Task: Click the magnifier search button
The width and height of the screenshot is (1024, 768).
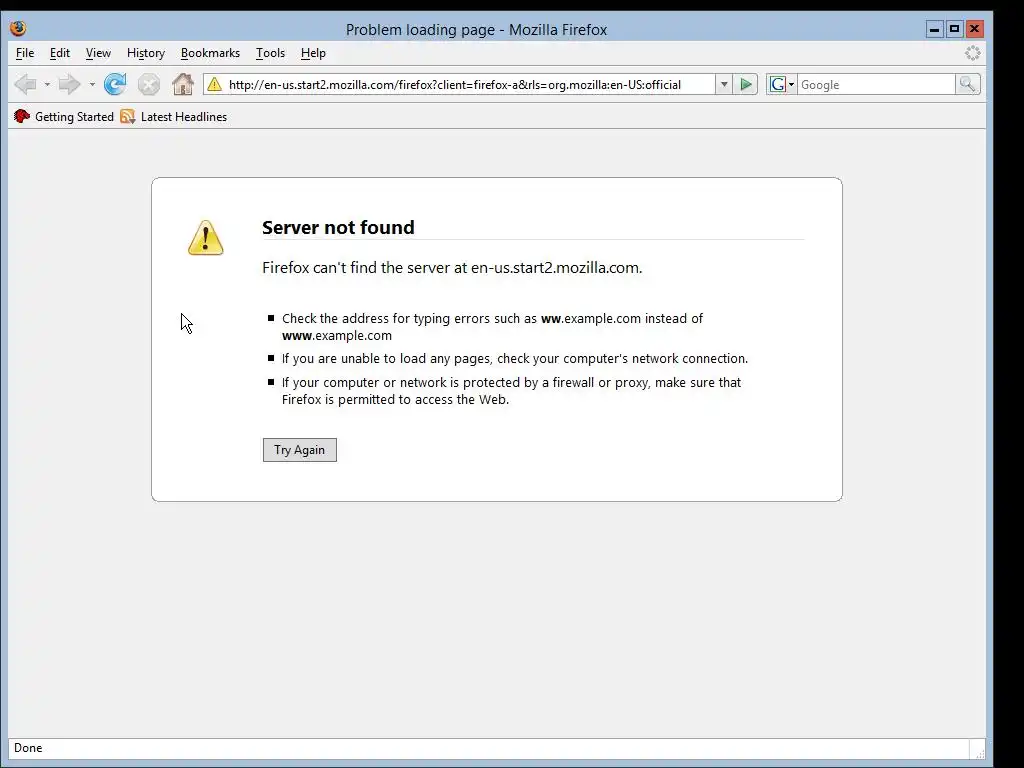Action: [x=967, y=84]
